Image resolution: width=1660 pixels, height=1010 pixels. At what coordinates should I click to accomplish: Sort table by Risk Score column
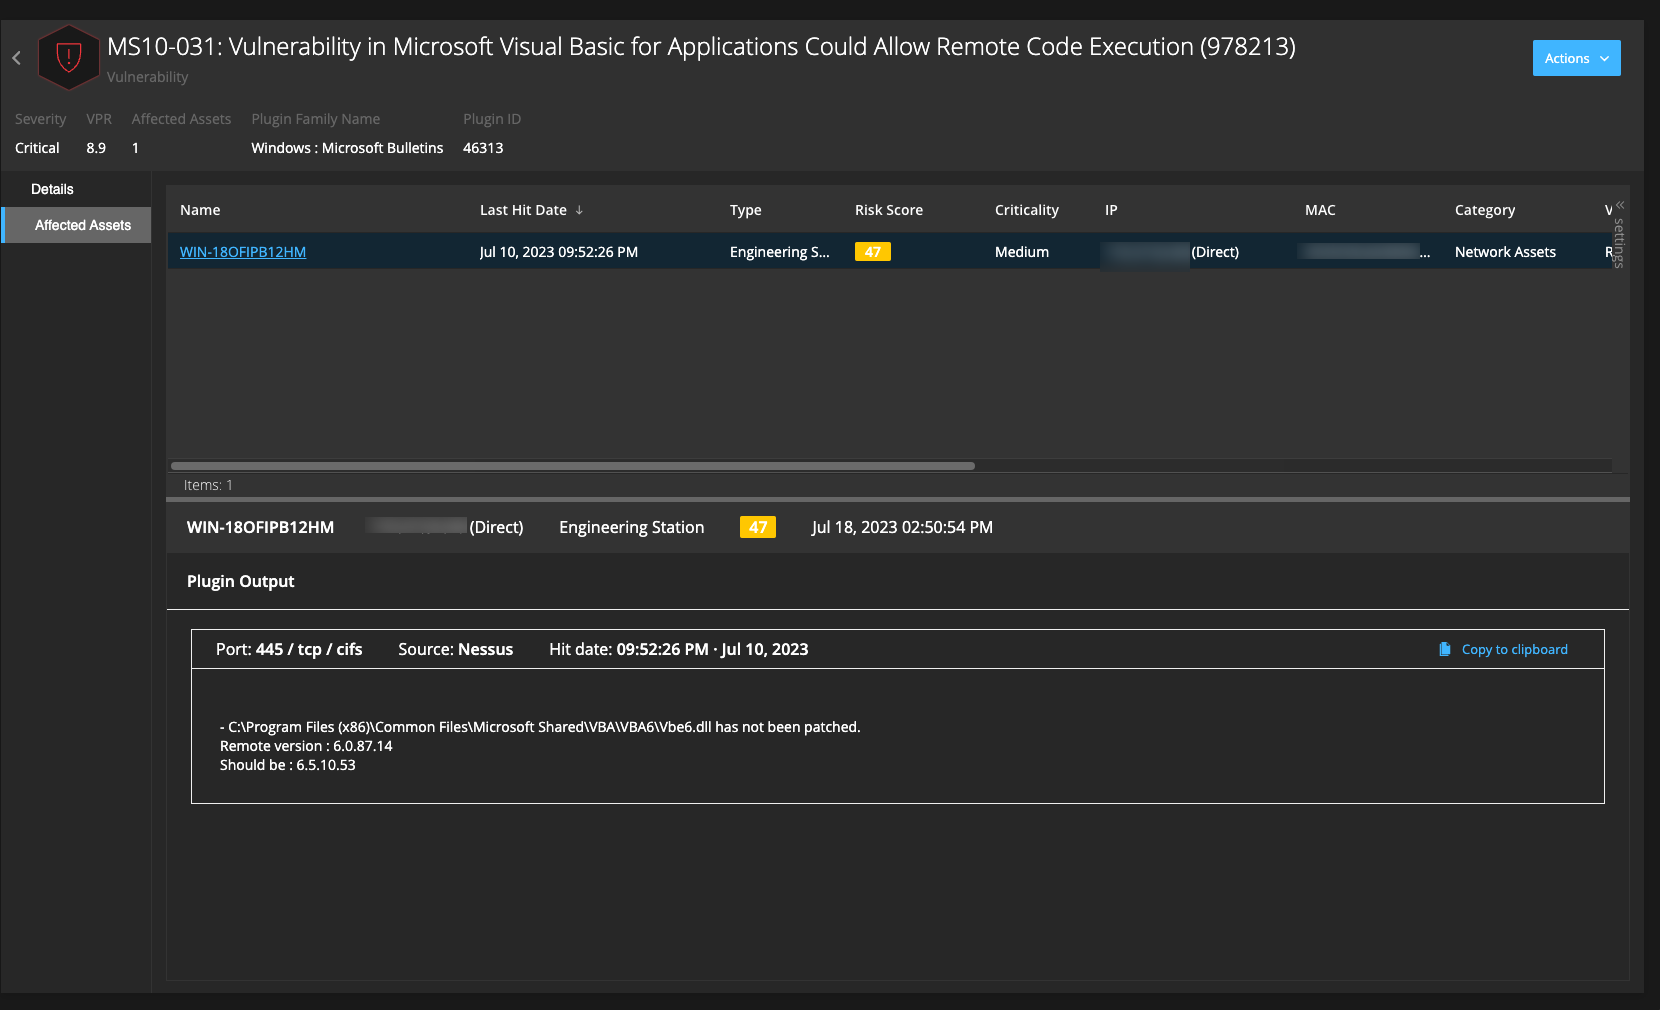[x=888, y=210]
